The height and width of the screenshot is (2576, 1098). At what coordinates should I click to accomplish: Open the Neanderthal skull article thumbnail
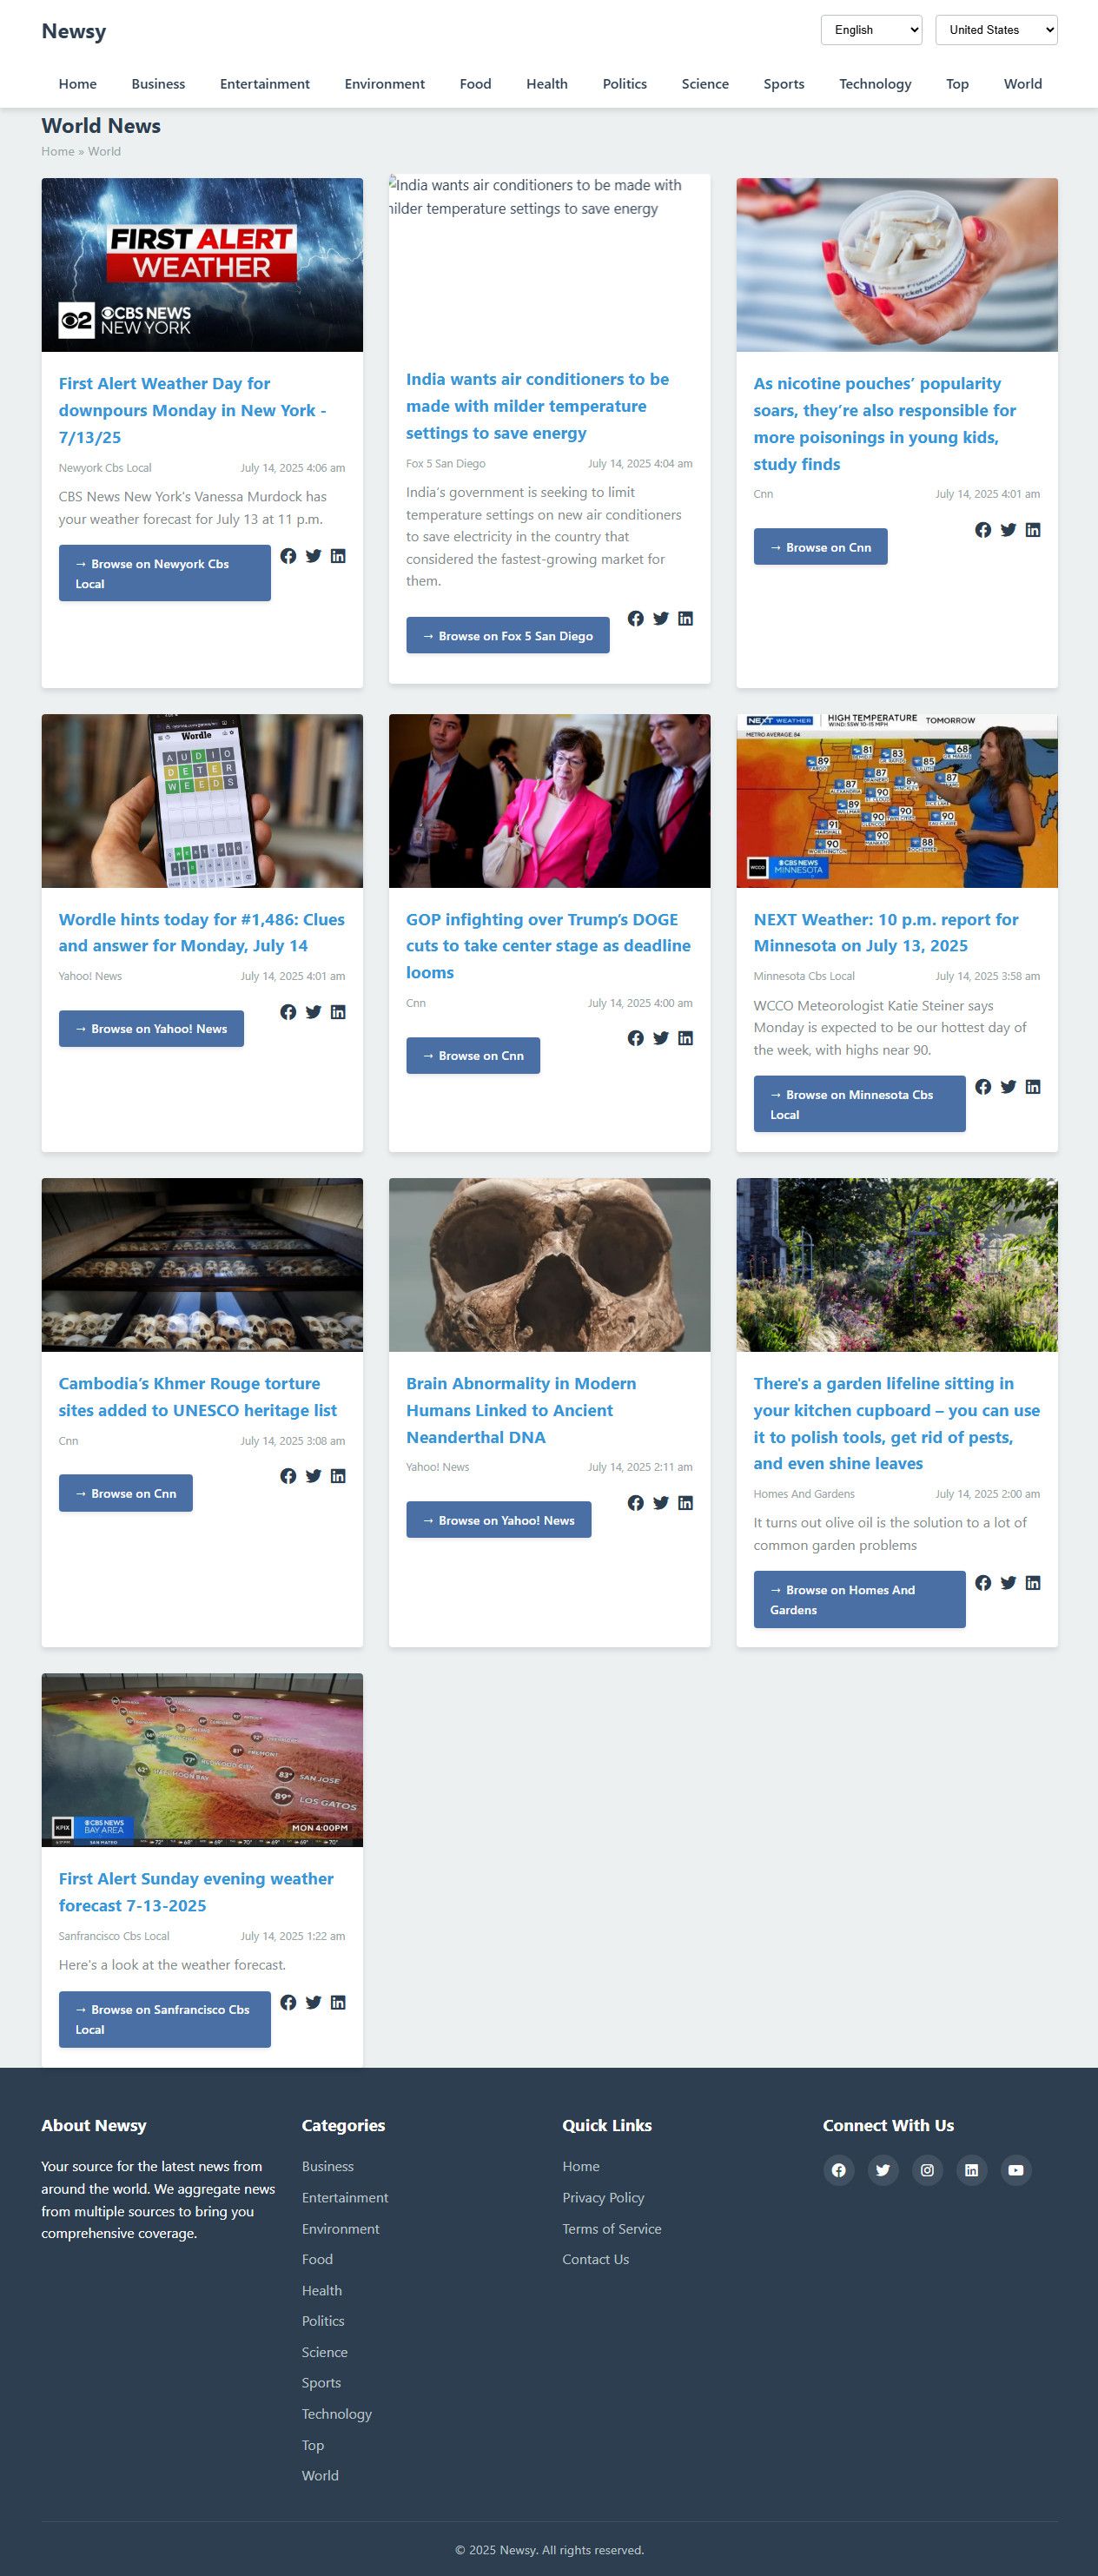point(549,1265)
